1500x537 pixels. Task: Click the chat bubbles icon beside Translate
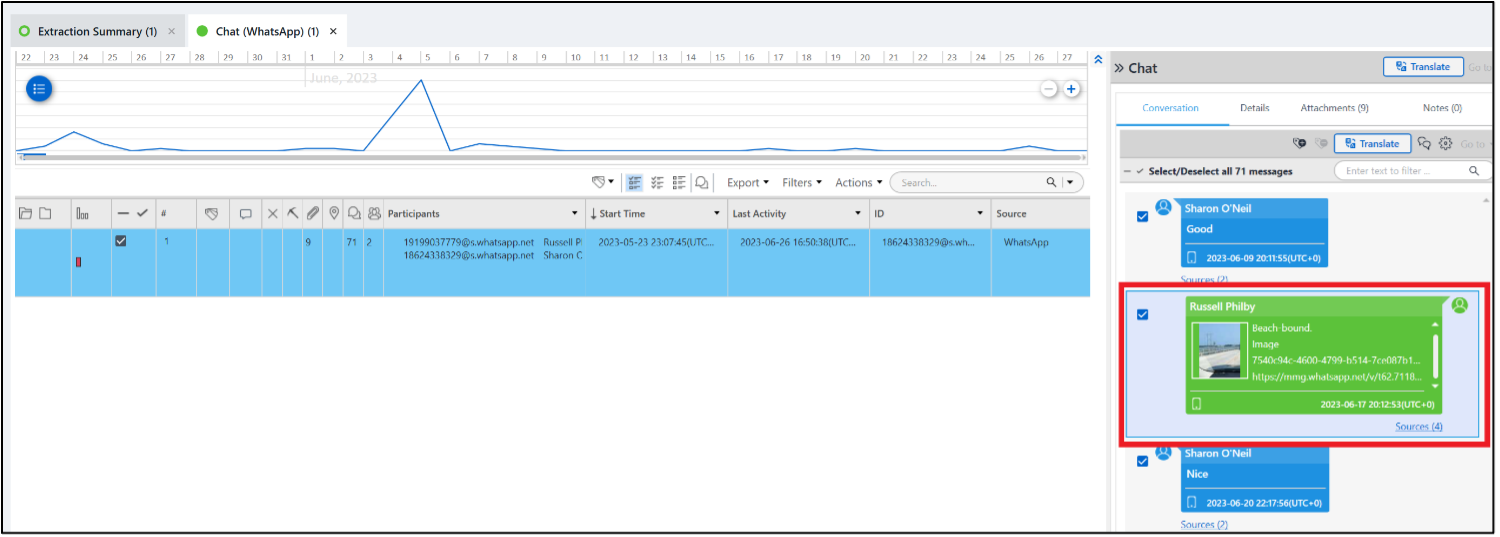1424,144
